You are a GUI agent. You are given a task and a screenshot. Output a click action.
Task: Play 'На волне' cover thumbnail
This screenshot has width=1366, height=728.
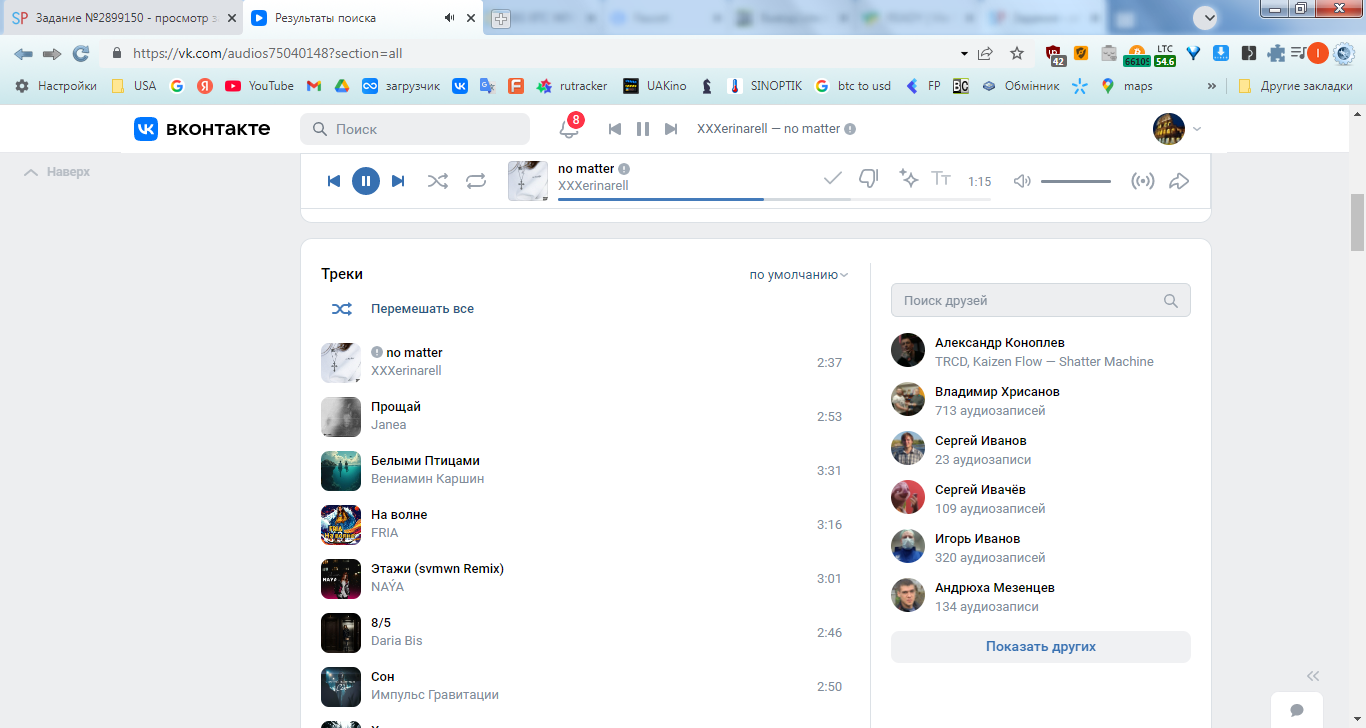[341, 525]
